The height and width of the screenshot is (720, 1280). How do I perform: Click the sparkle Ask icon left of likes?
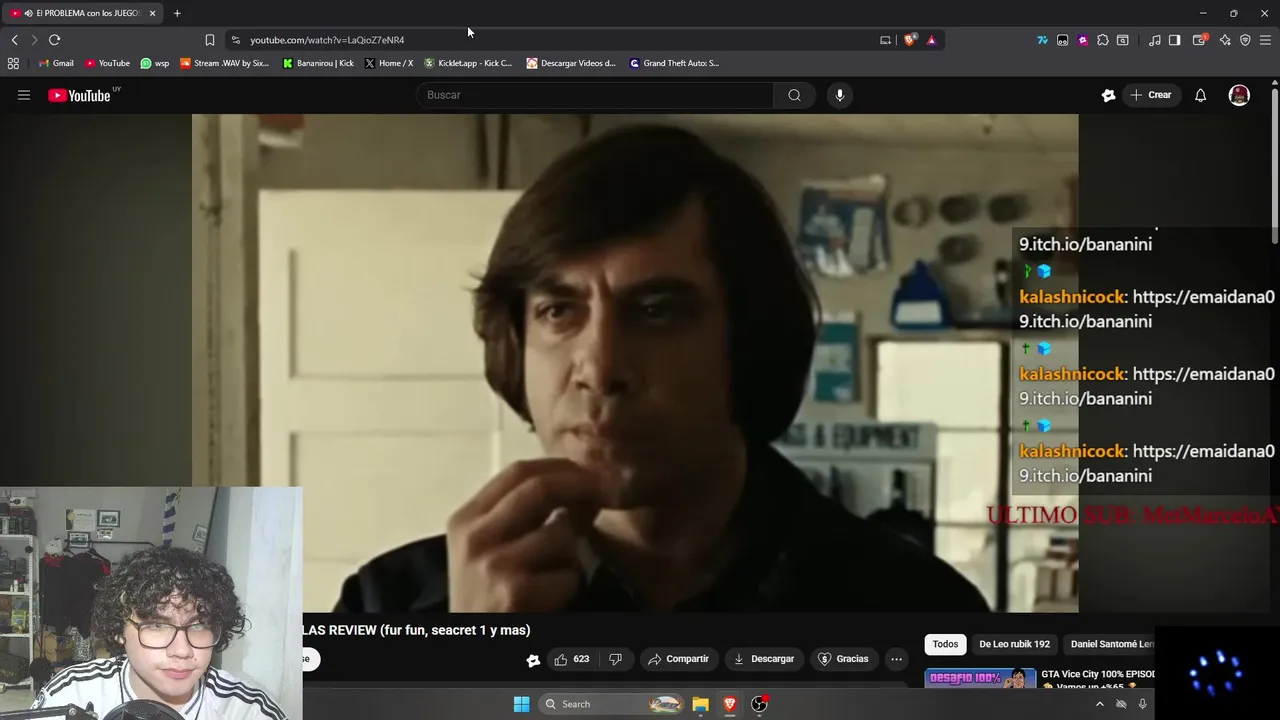tap(533, 659)
